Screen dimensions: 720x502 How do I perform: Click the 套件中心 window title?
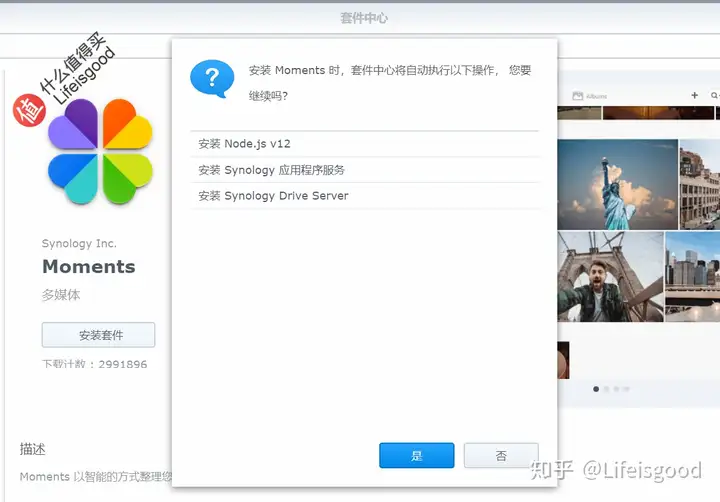tap(364, 18)
